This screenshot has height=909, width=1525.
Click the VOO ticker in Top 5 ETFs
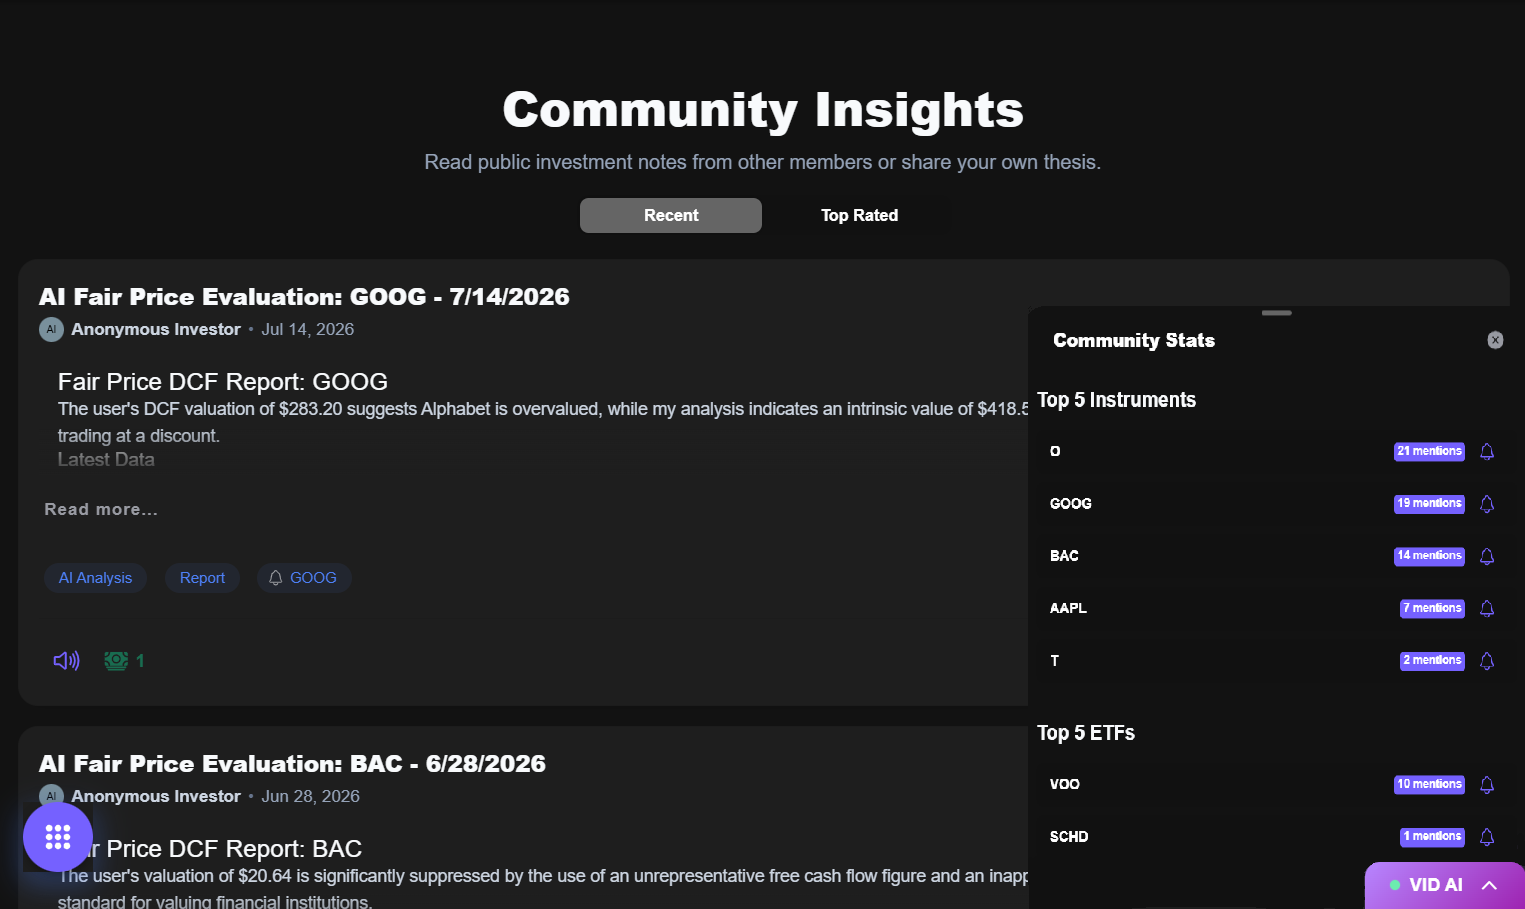pos(1065,784)
